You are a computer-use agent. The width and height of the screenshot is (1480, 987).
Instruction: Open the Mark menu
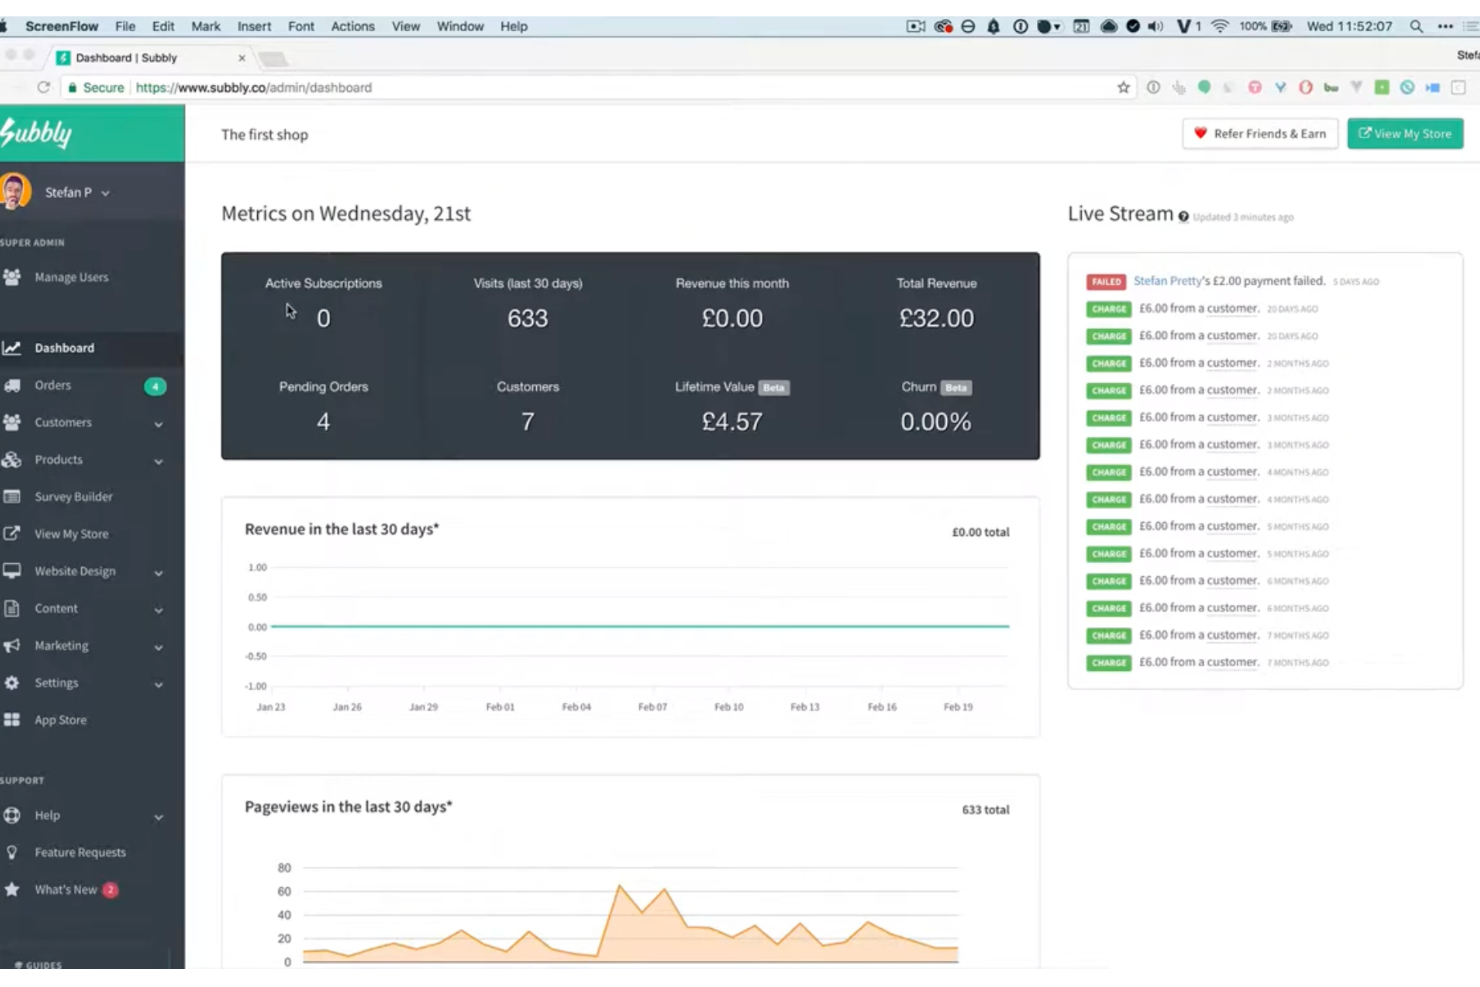pyautogui.click(x=206, y=27)
